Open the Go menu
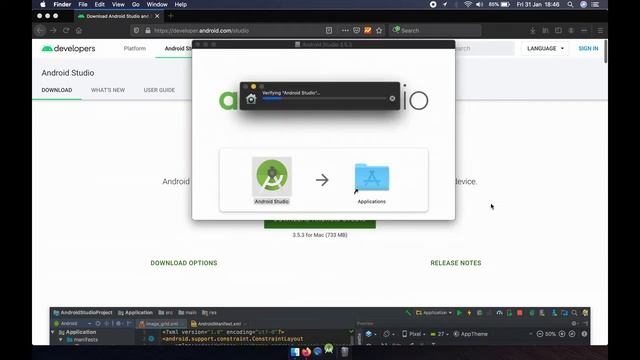The image size is (640, 360). coord(136,4)
